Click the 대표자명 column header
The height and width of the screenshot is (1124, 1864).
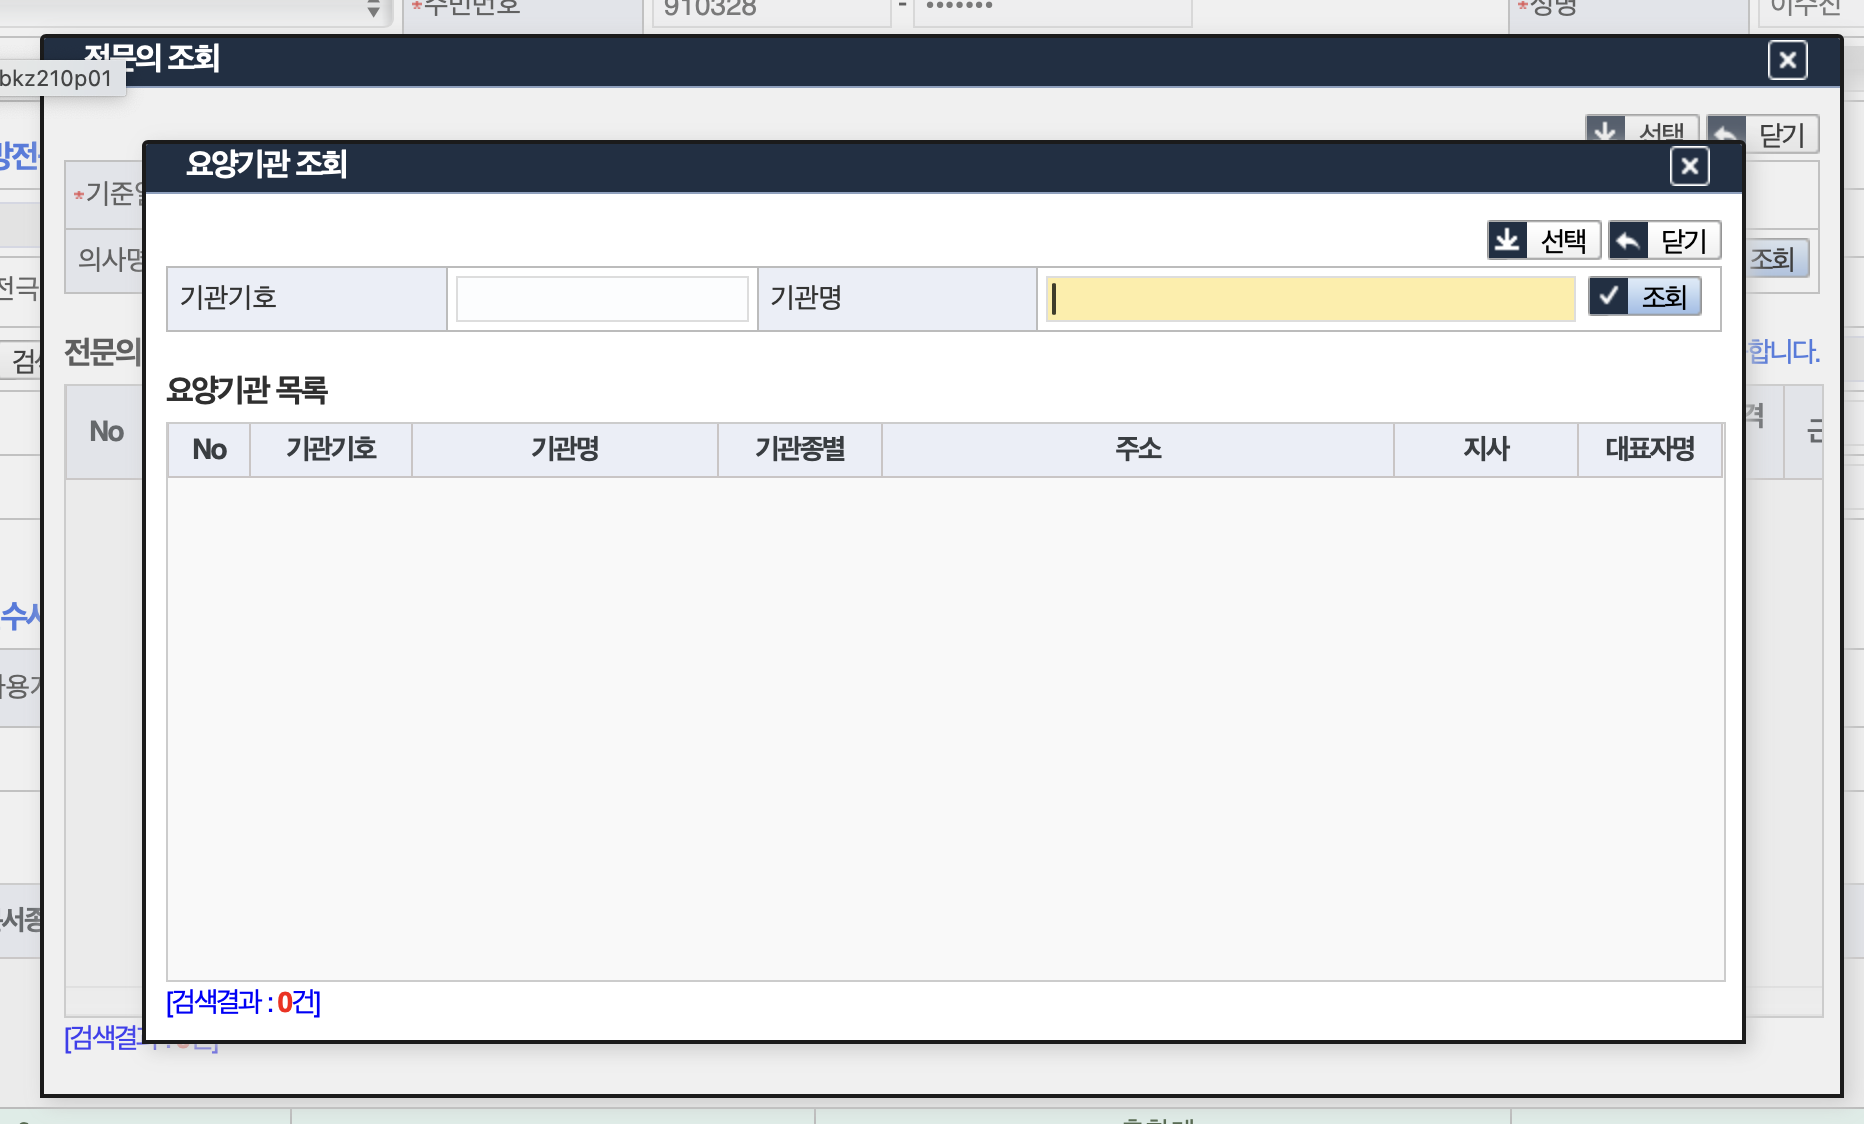(x=1650, y=449)
